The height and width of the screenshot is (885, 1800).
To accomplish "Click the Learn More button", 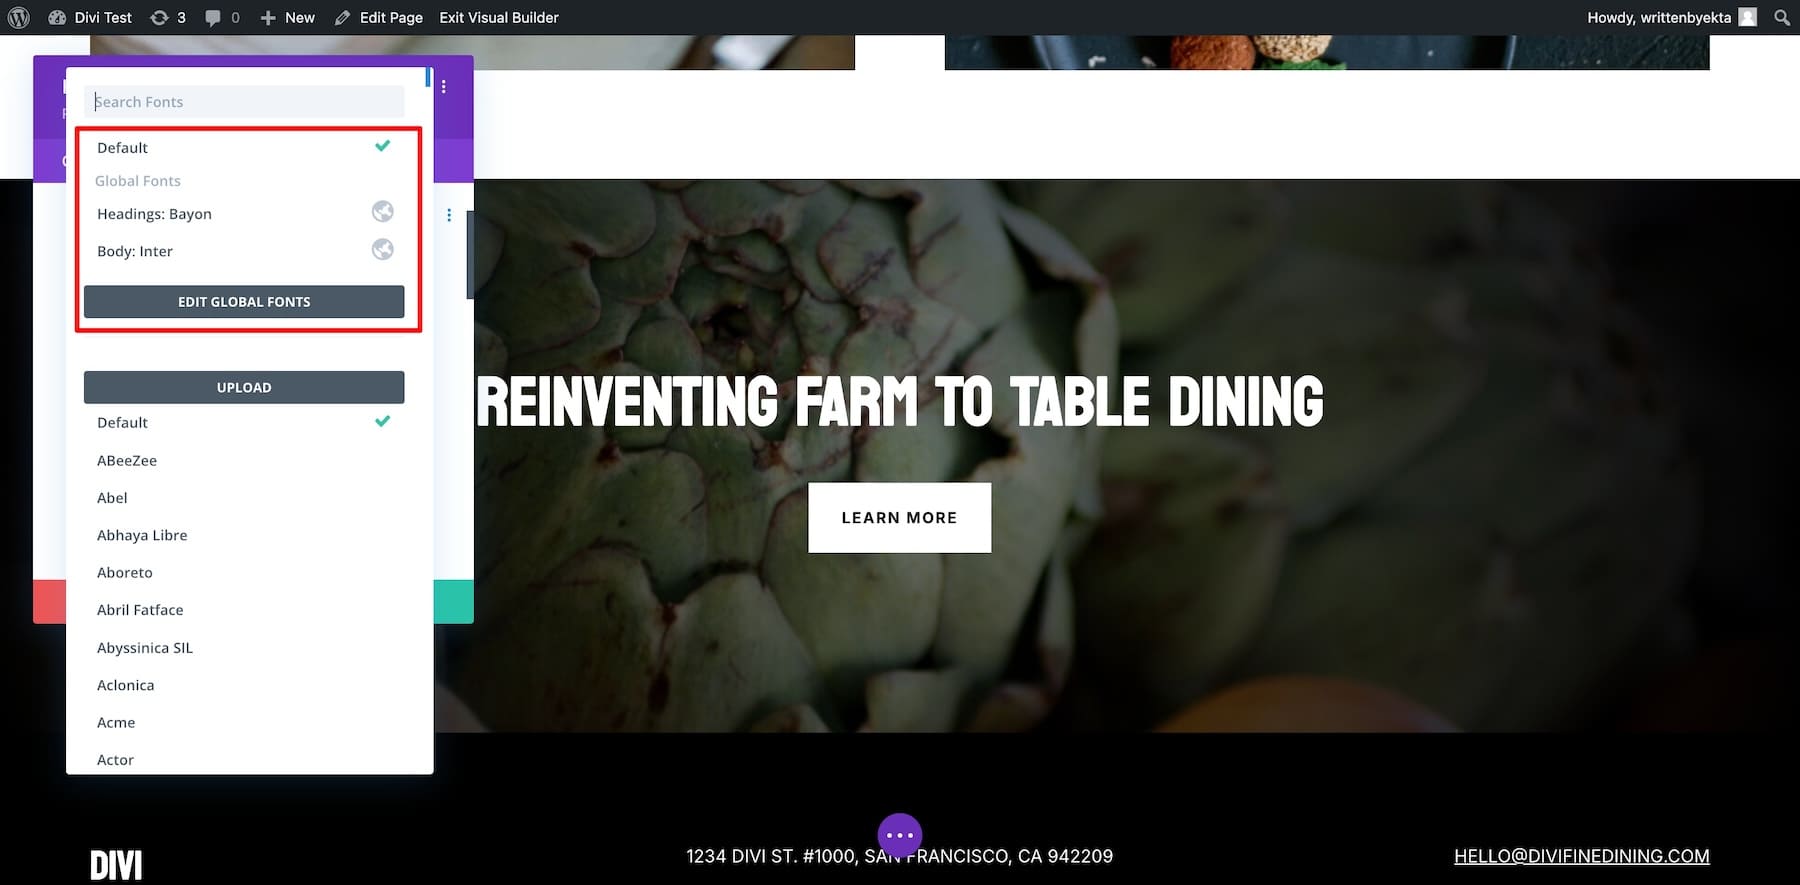I will click(899, 518).
